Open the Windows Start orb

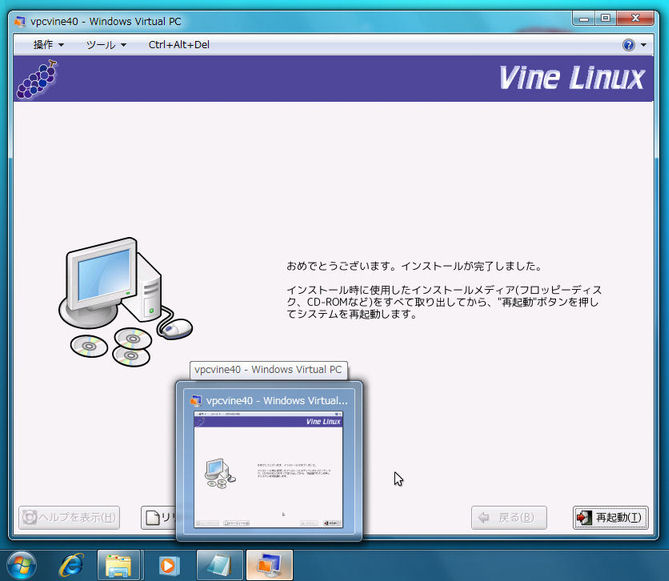tap(21, 566)
